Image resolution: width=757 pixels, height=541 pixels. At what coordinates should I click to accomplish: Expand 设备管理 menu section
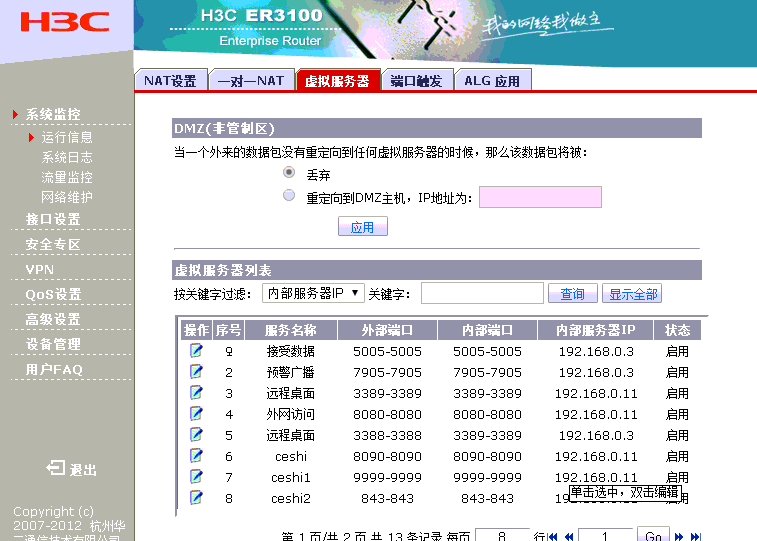(x=53, y=344)
